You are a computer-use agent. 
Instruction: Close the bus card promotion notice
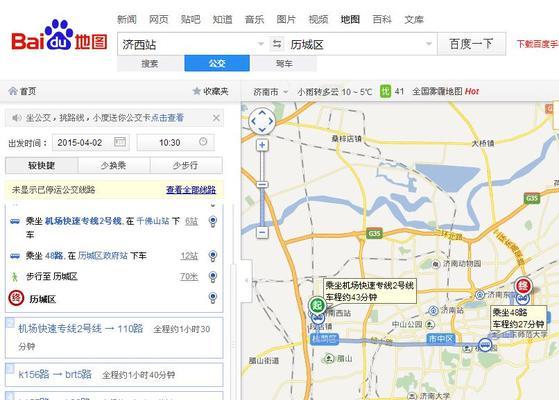(216, 118)
